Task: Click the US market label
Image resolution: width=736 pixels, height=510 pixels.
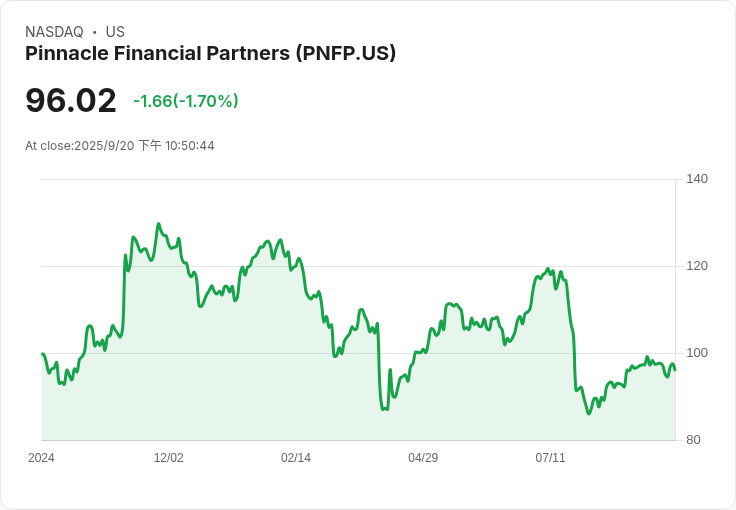Action: pyautogui.click(x=115, y=32)
